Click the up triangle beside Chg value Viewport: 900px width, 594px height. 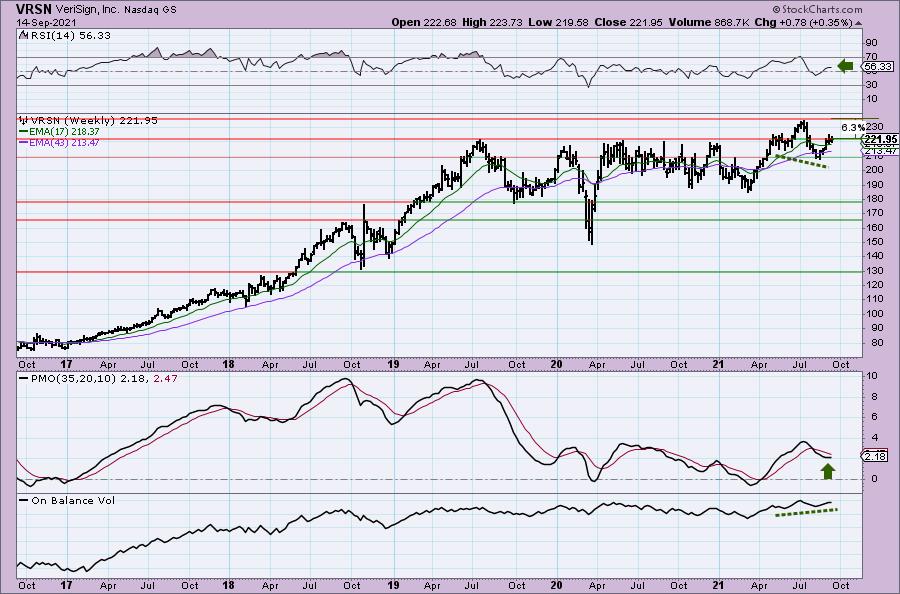click(x=858, y=23)
